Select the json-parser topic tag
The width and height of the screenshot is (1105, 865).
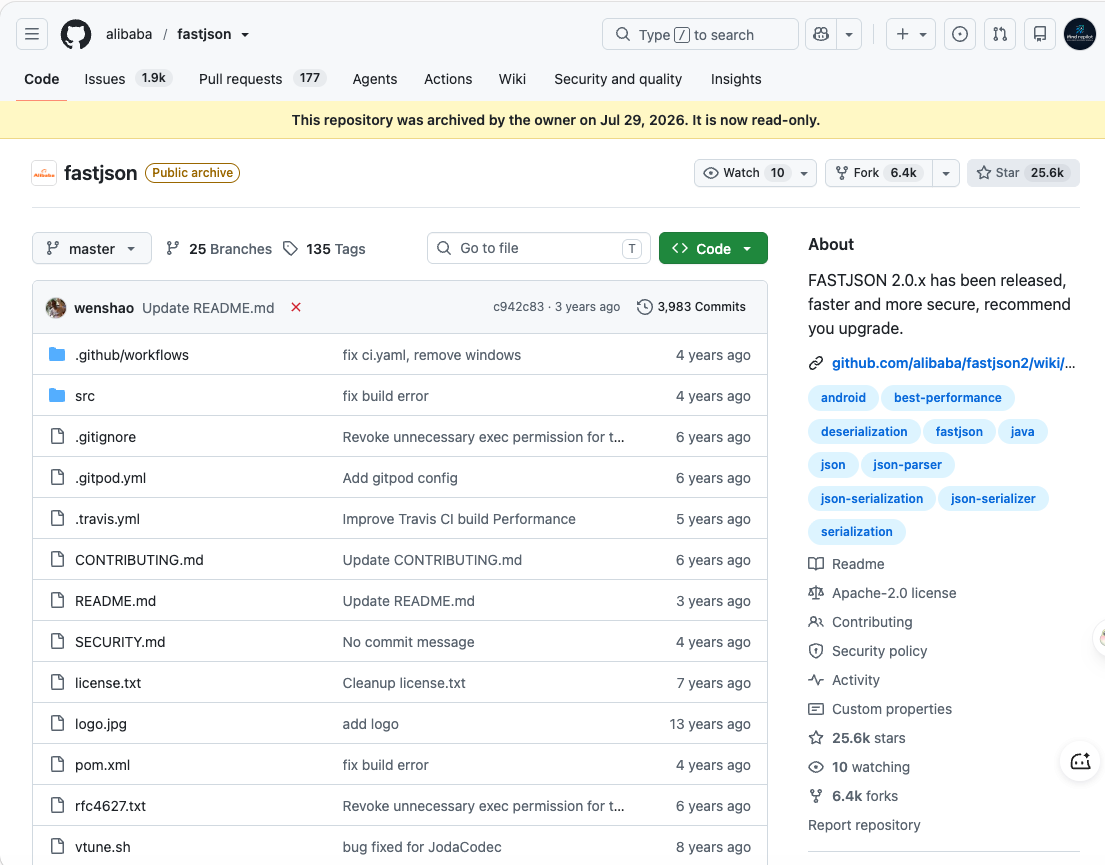[x=907, y=465]
